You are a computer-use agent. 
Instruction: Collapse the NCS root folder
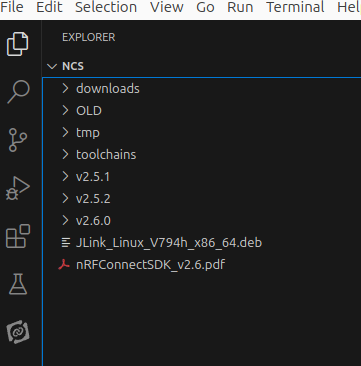52,66
